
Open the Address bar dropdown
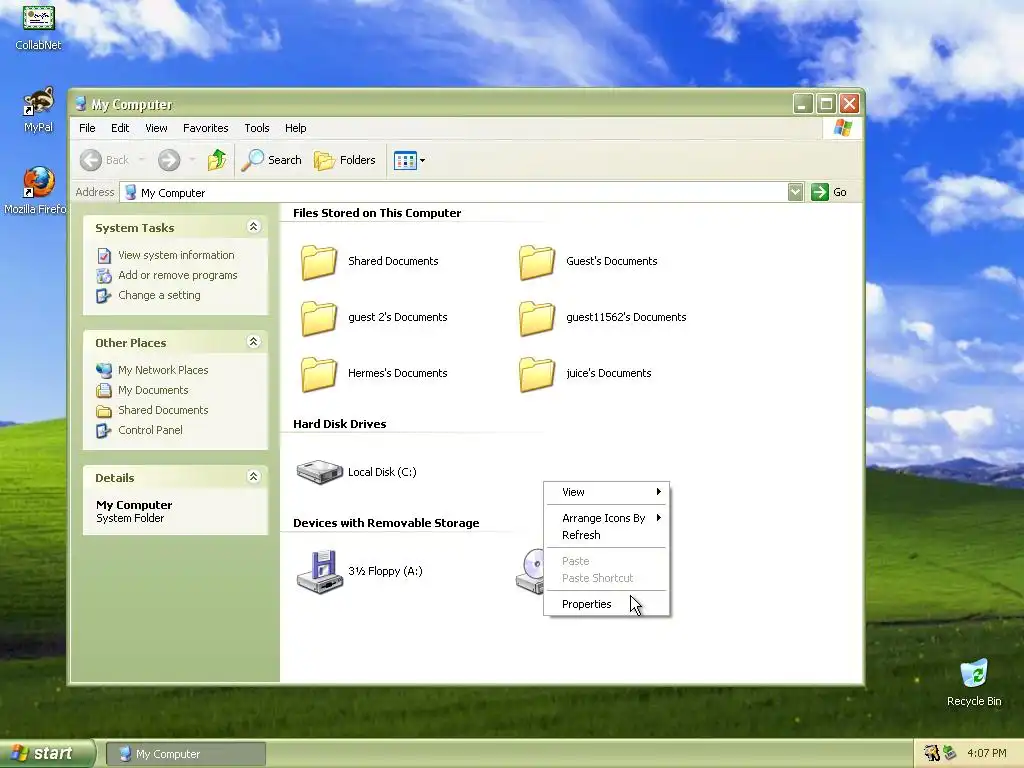[795, 192]
